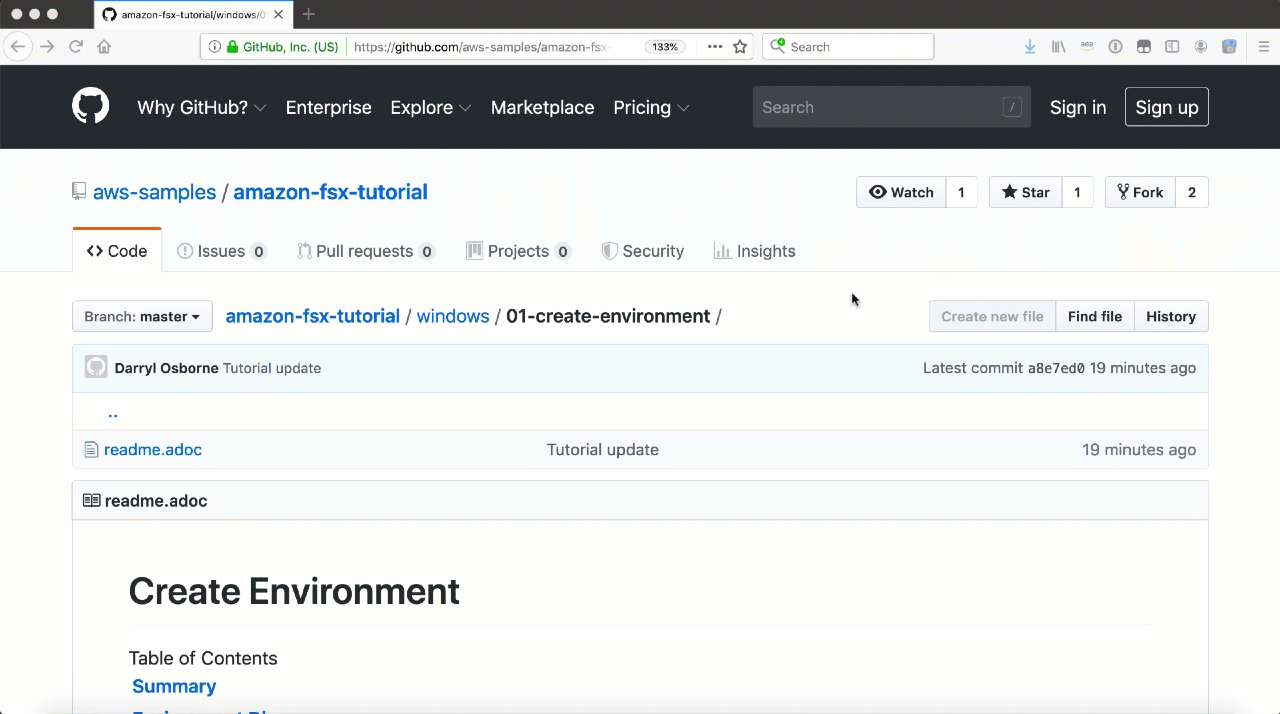Open the Firefox library icon

coord(1058,47)
